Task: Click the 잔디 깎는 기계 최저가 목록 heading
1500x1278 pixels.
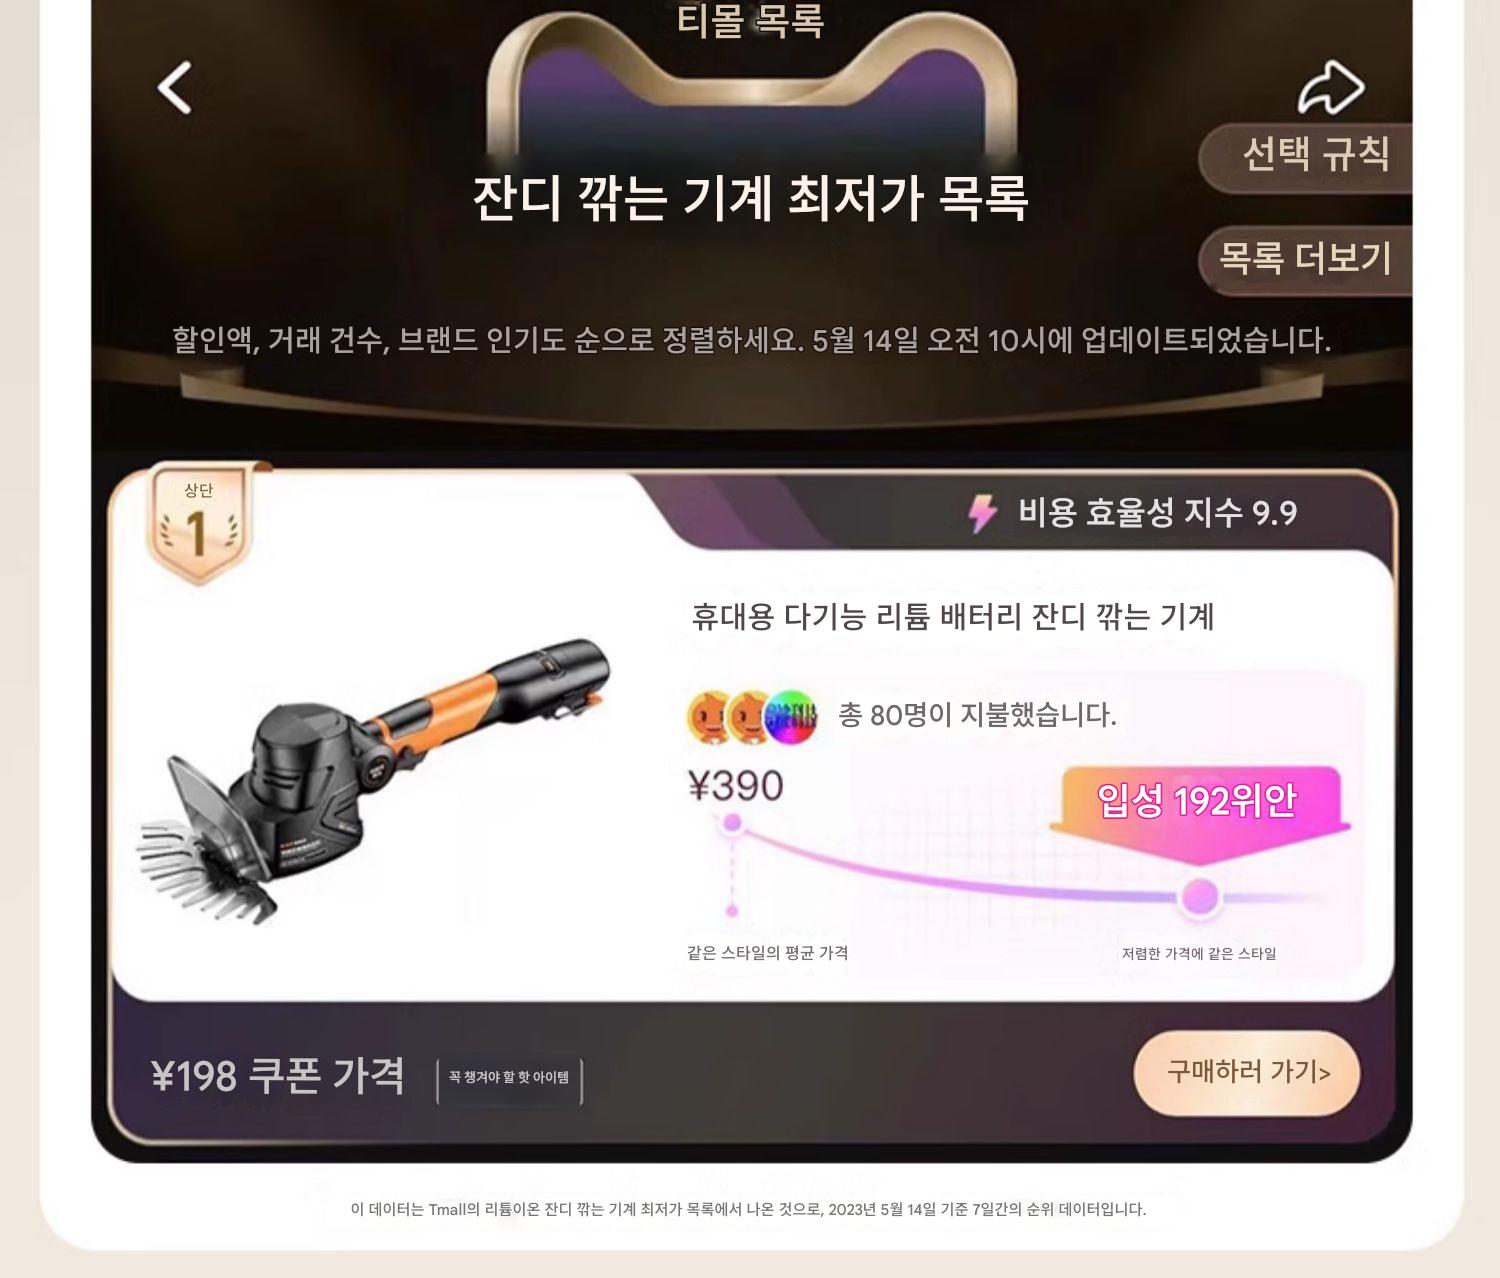Action: click(750, 198)
